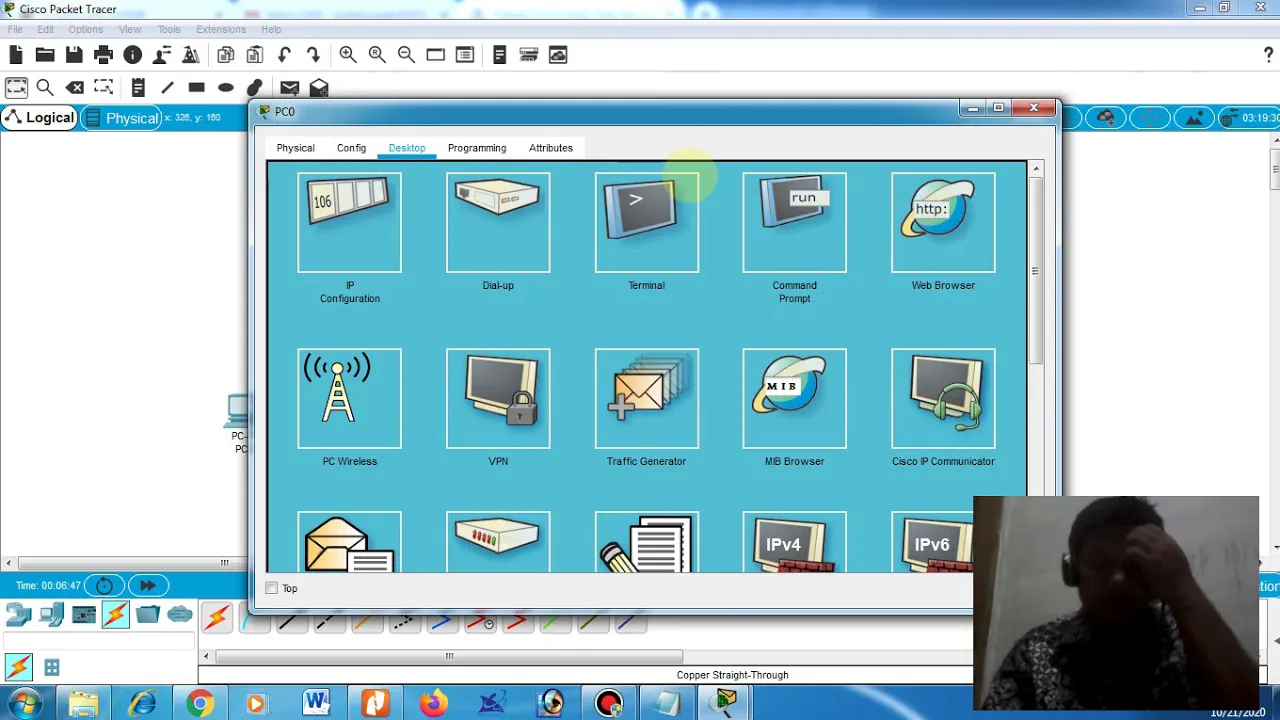Open Google Chrome from taskbar

pos(200,704)
